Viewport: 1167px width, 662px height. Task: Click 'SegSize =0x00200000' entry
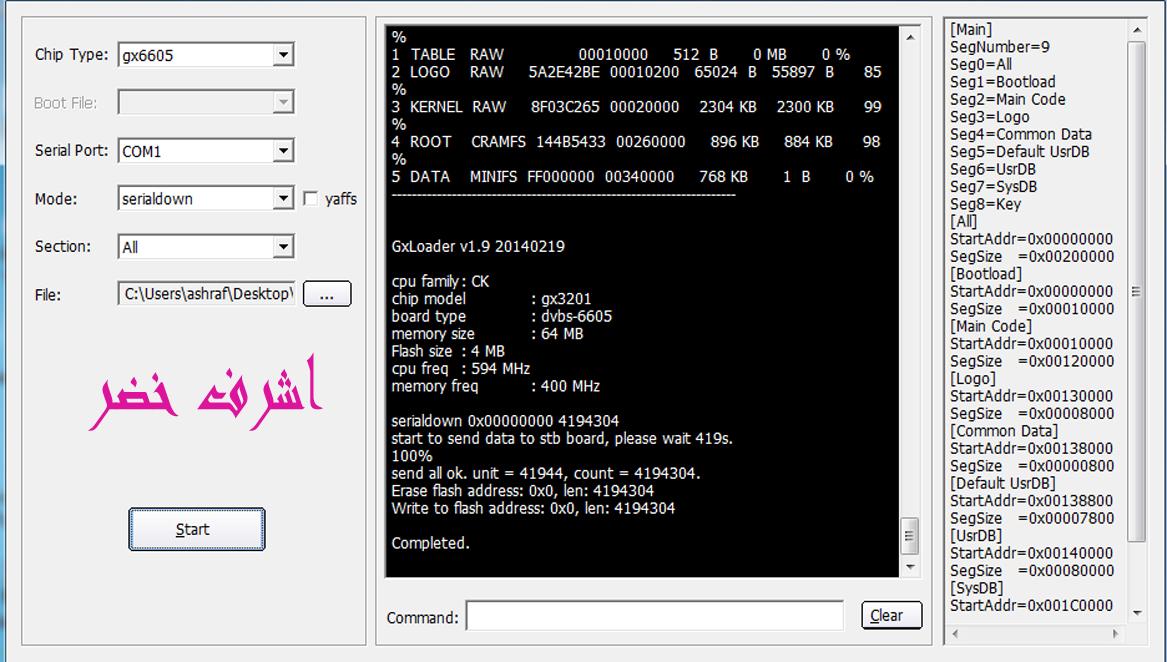click(1032, 257)
